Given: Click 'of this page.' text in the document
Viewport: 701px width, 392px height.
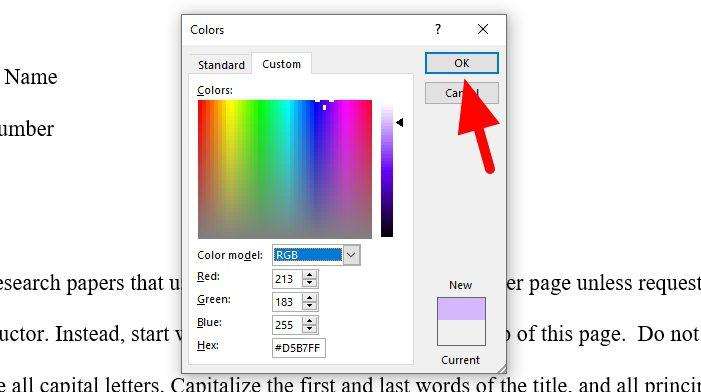Looking at the screenshot, I should [x=571, y=334].
